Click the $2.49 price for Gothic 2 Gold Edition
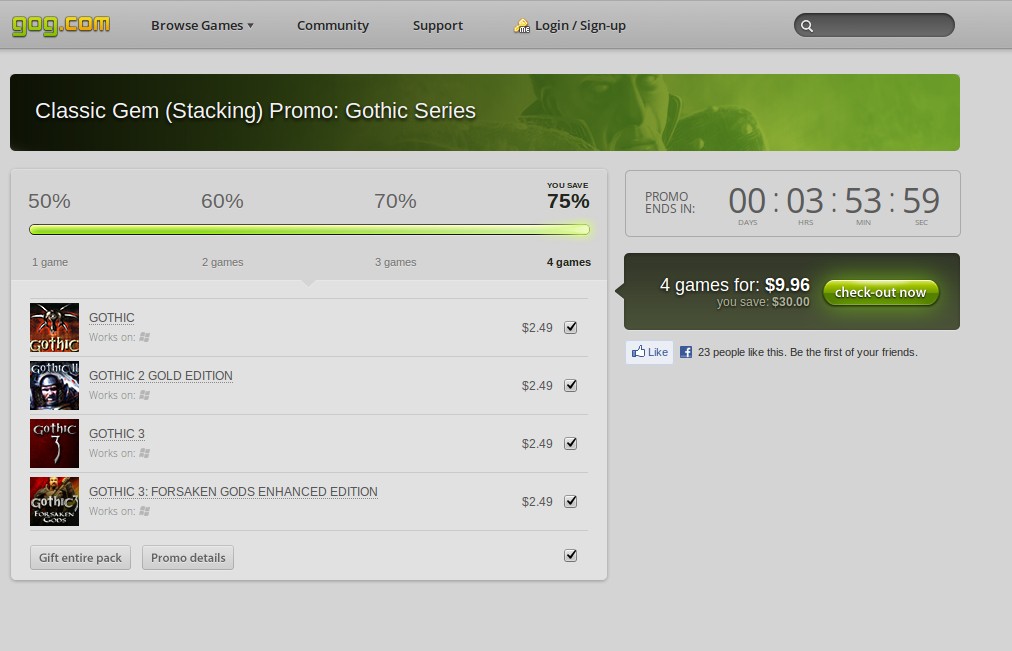The image size is (1012, 651). tap(537, 386)
